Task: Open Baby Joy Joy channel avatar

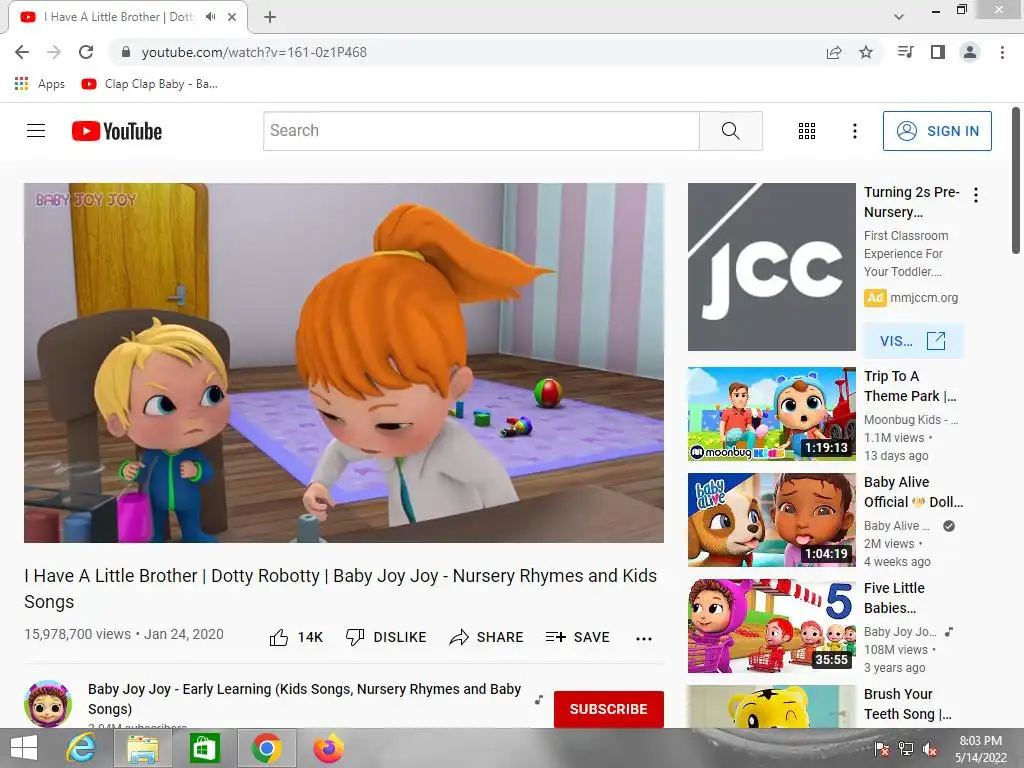Action: pos(48,704)
